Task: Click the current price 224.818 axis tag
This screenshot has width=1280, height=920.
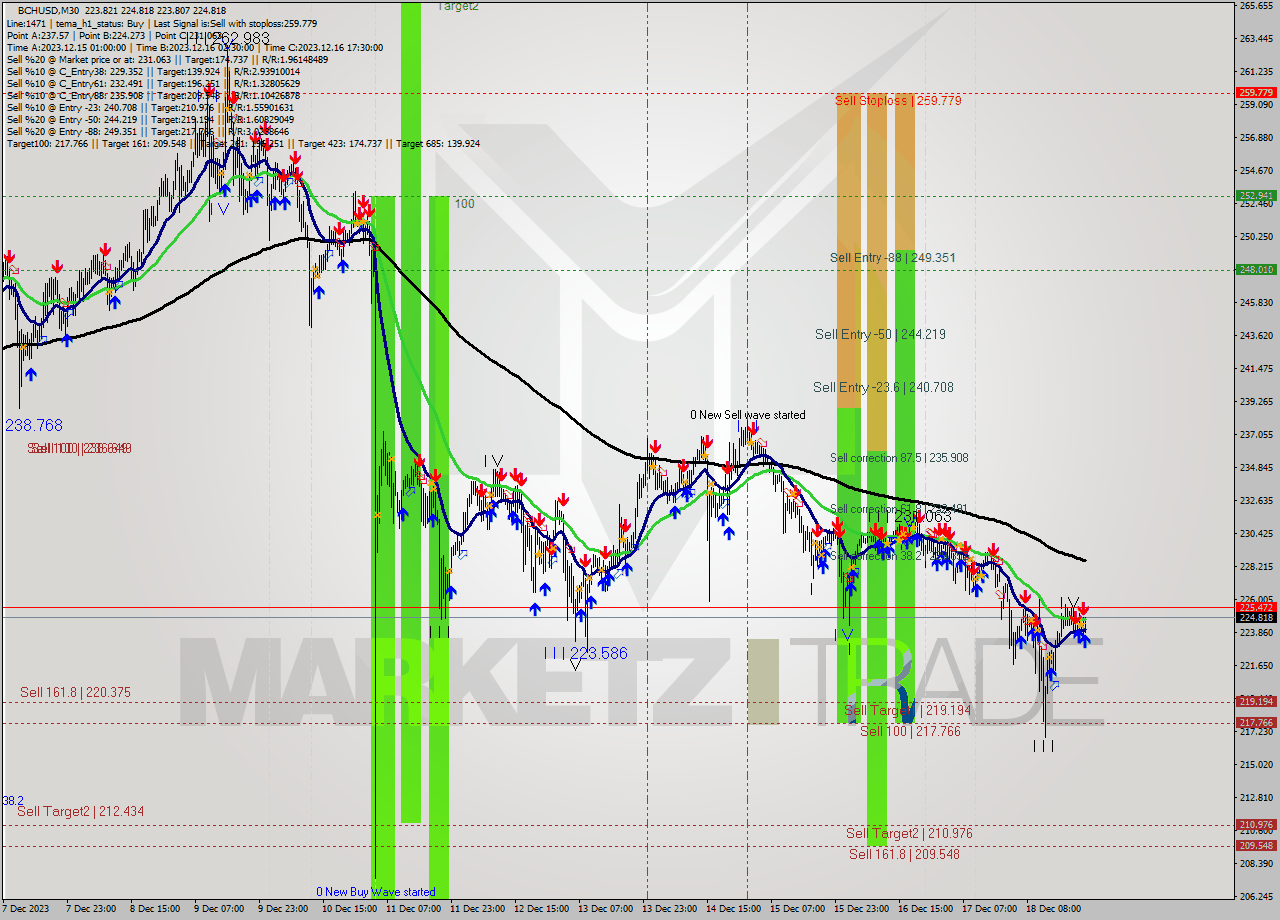Action: tap(1256, 617)
